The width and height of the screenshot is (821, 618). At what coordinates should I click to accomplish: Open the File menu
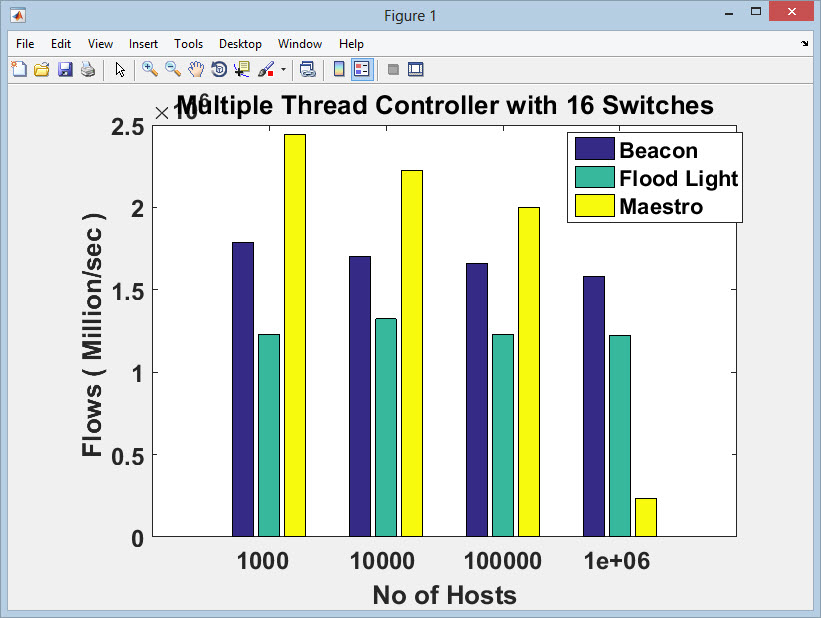point(25,44)
